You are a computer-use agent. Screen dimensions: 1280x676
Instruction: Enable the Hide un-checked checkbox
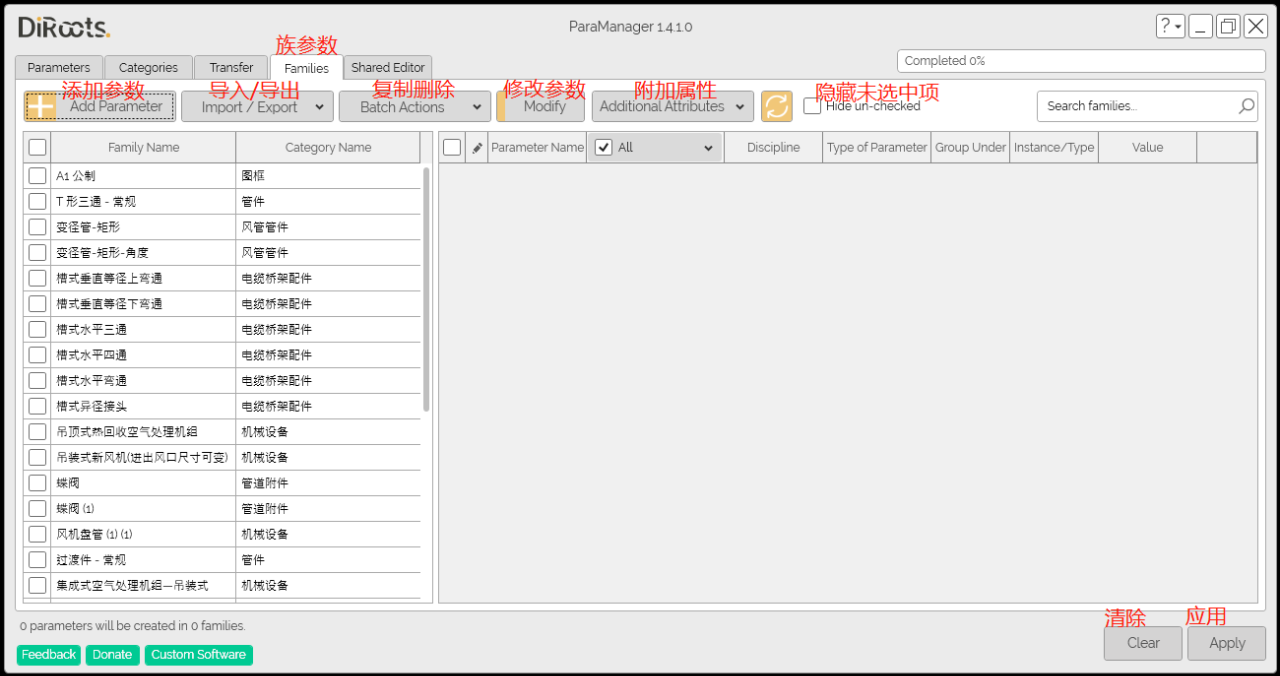click(812, 106)
